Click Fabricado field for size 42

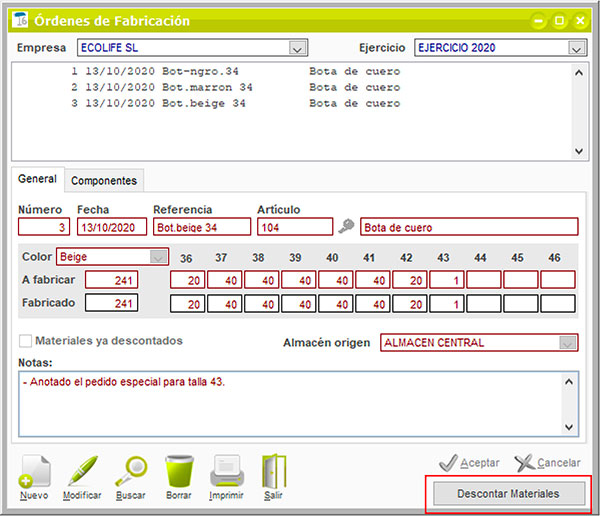tap(410, 304)
